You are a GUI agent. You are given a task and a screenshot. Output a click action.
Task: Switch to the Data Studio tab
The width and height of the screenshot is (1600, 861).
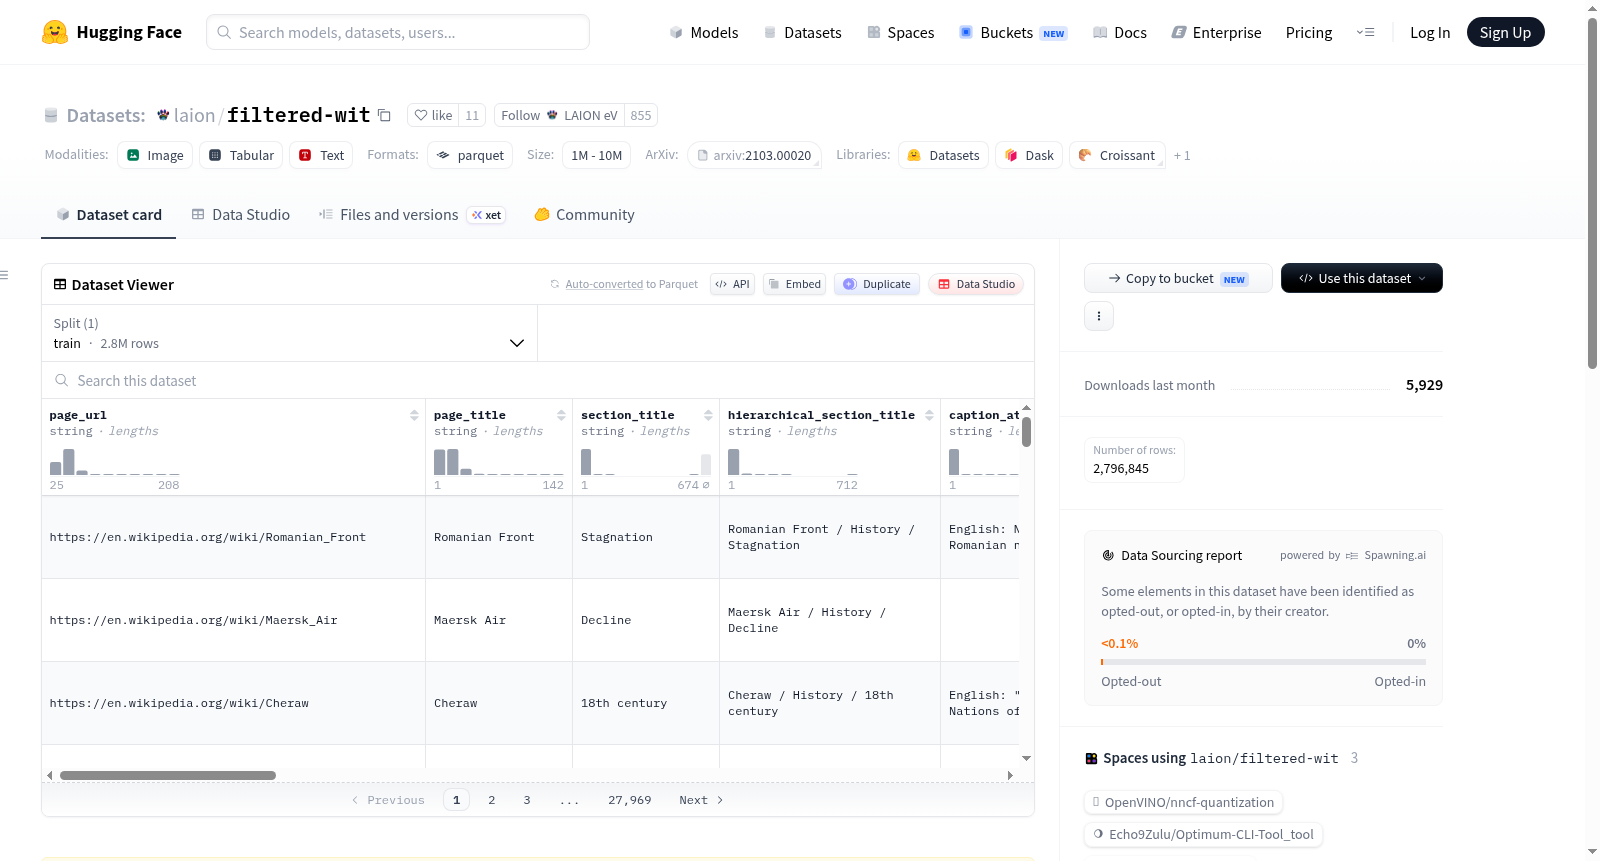241,215
